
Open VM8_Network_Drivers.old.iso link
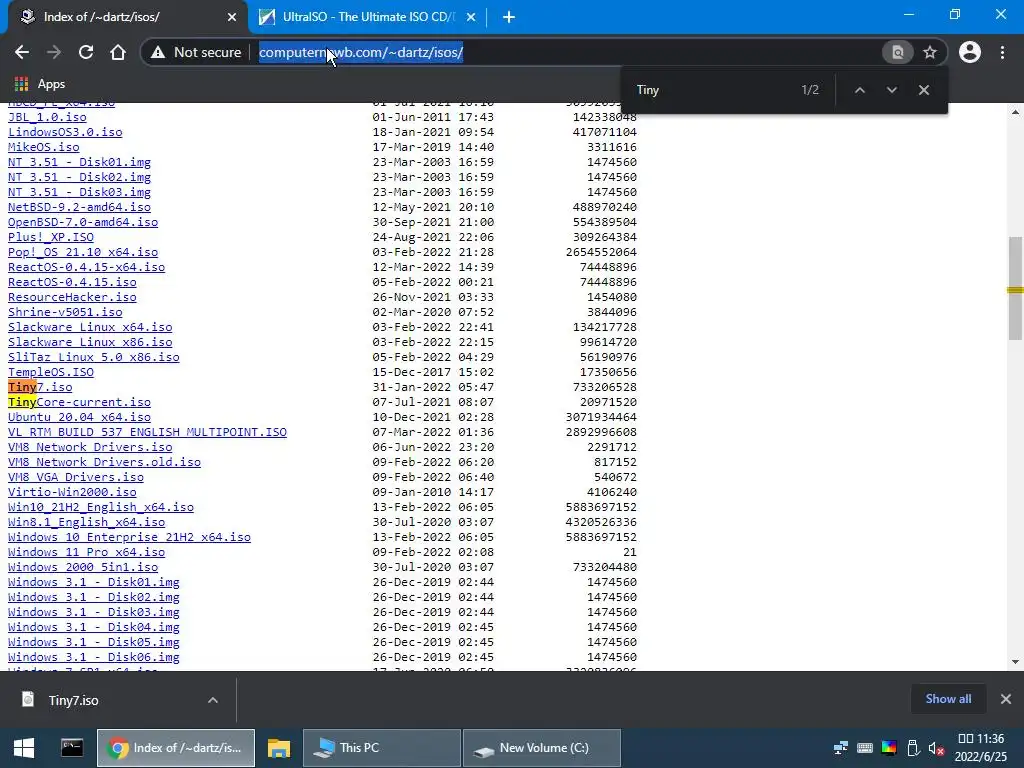(x=104, y=462)
